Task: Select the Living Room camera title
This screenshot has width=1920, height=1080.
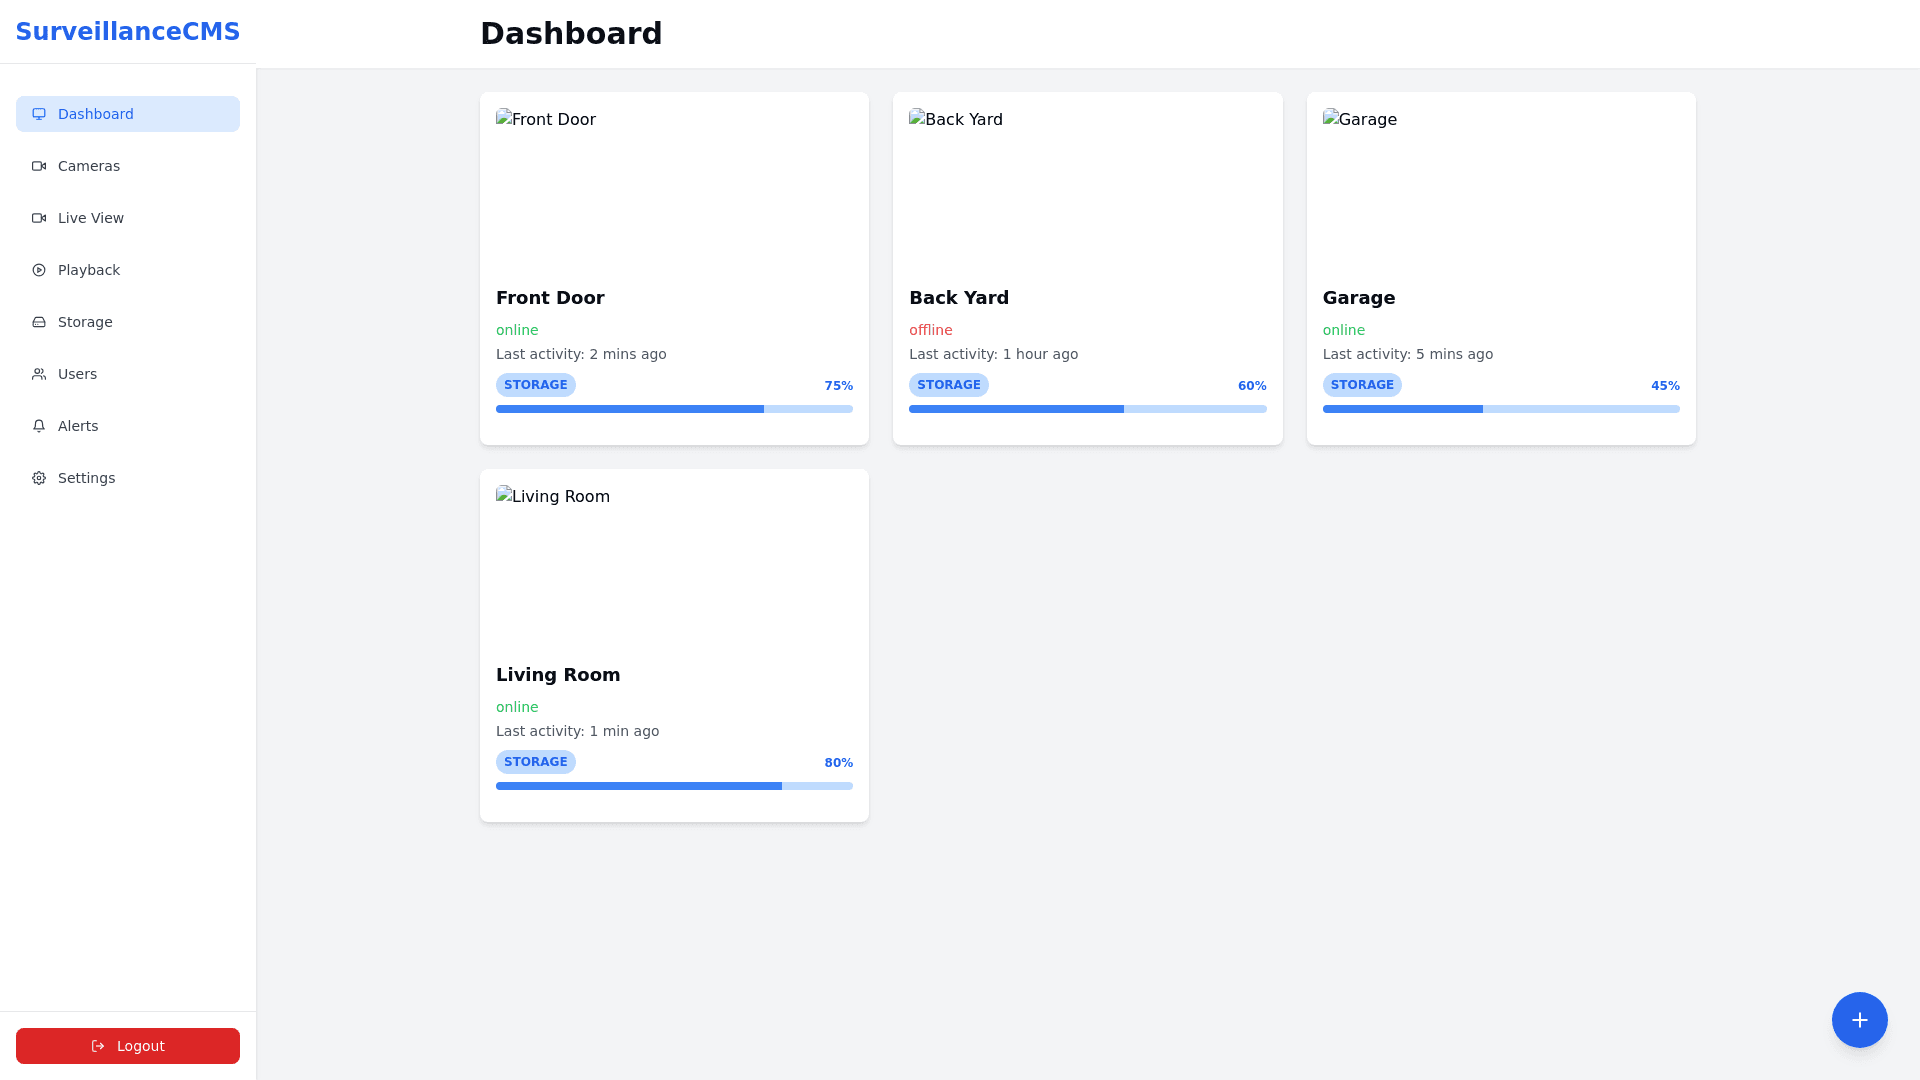Action: (558, 675)
